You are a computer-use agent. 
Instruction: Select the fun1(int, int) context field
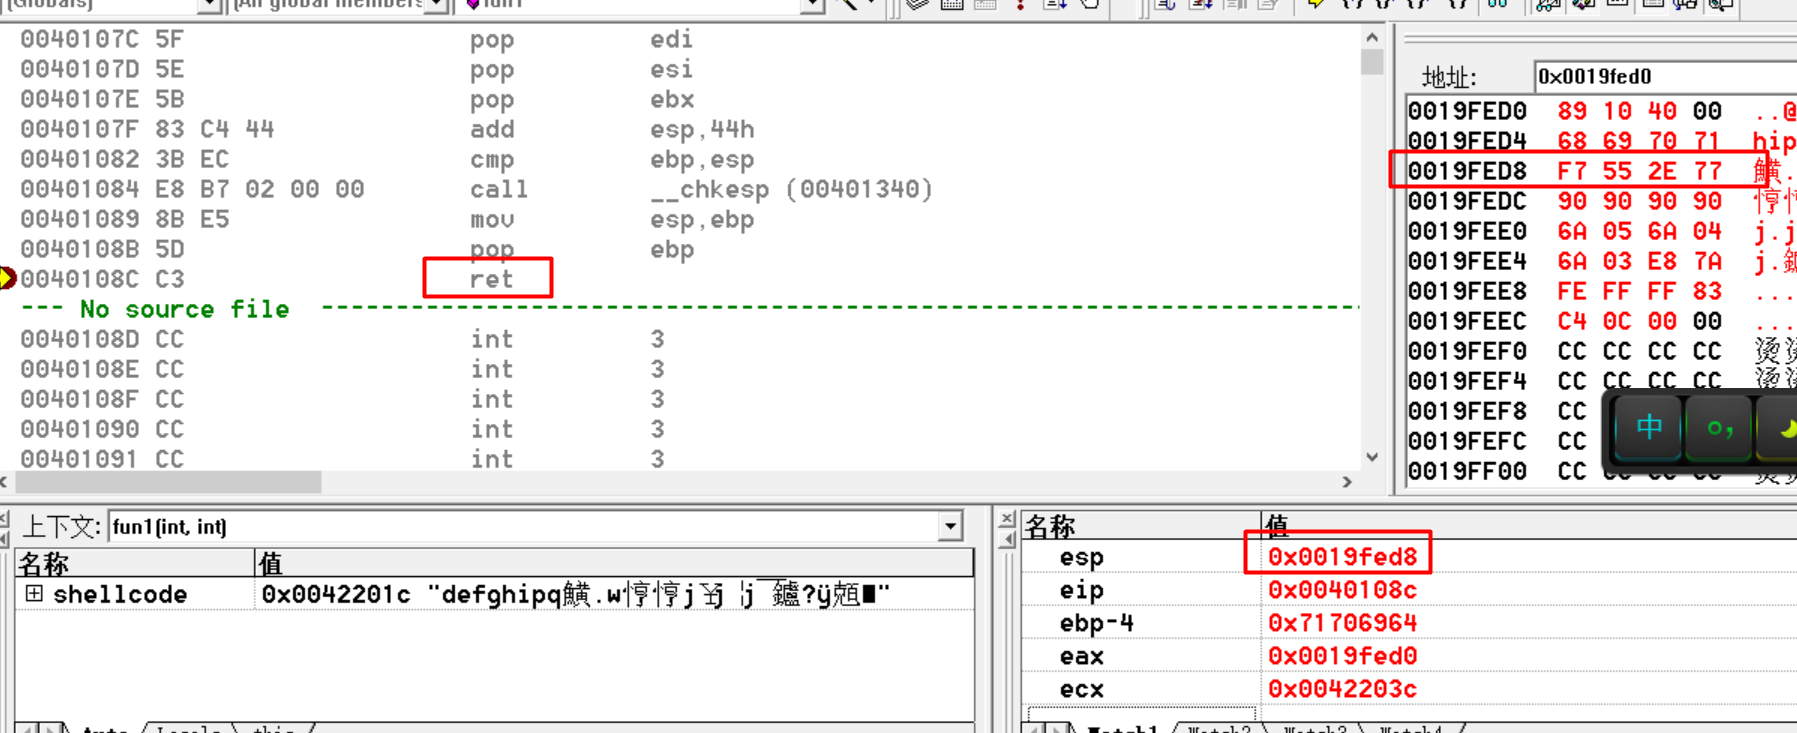525,526
